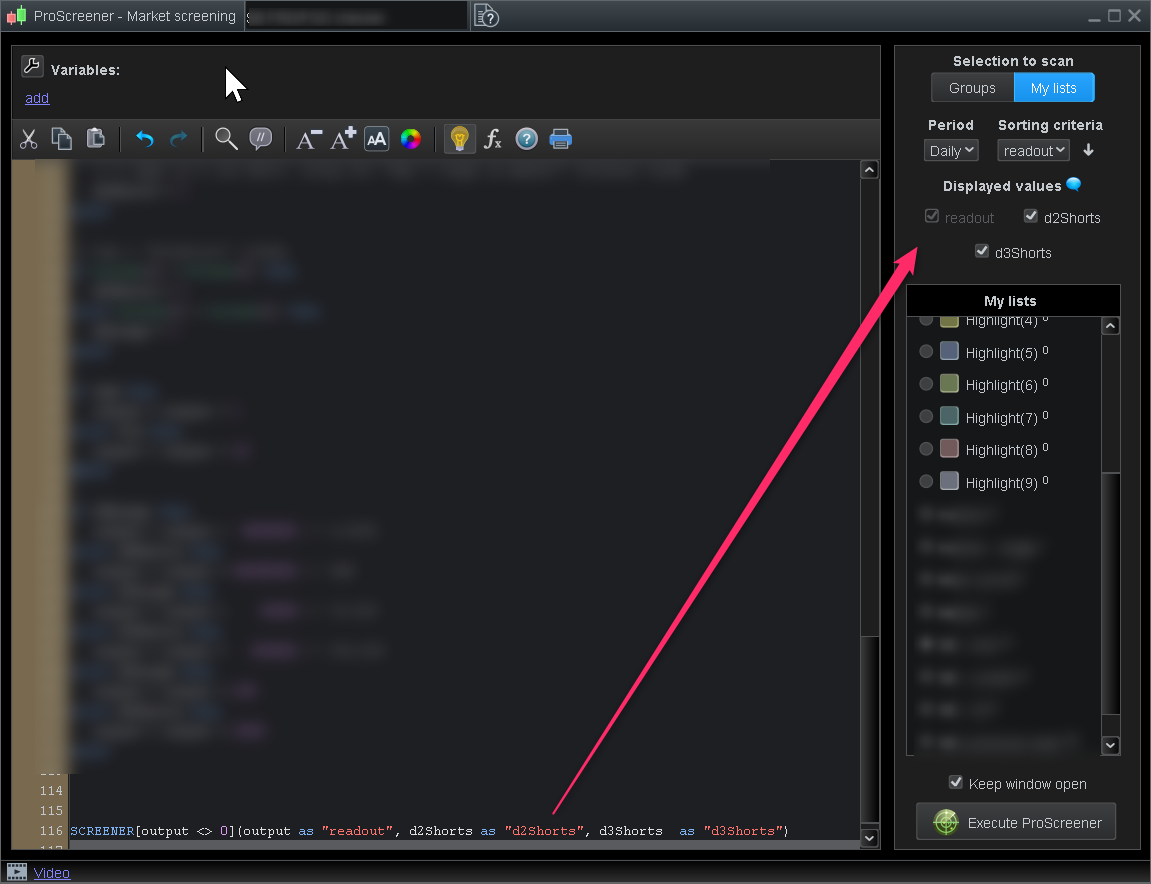
Task: Open help with the question mark icon
Action: [x=526, y=139]
